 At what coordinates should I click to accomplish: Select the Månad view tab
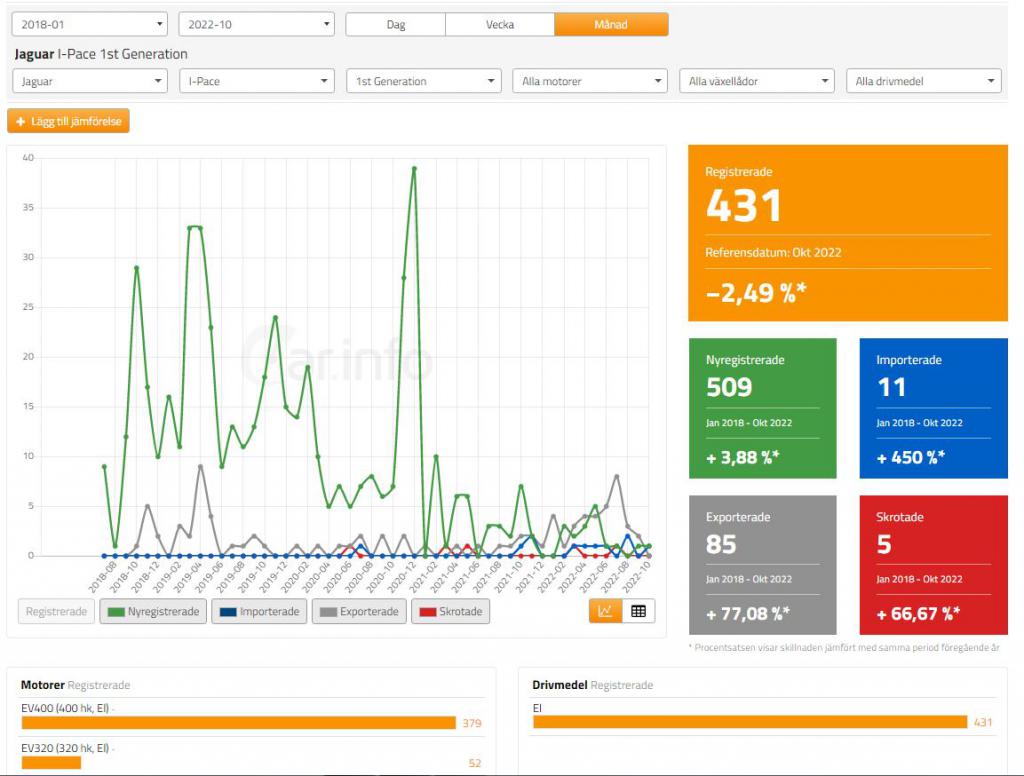click(x=611, y=25)
